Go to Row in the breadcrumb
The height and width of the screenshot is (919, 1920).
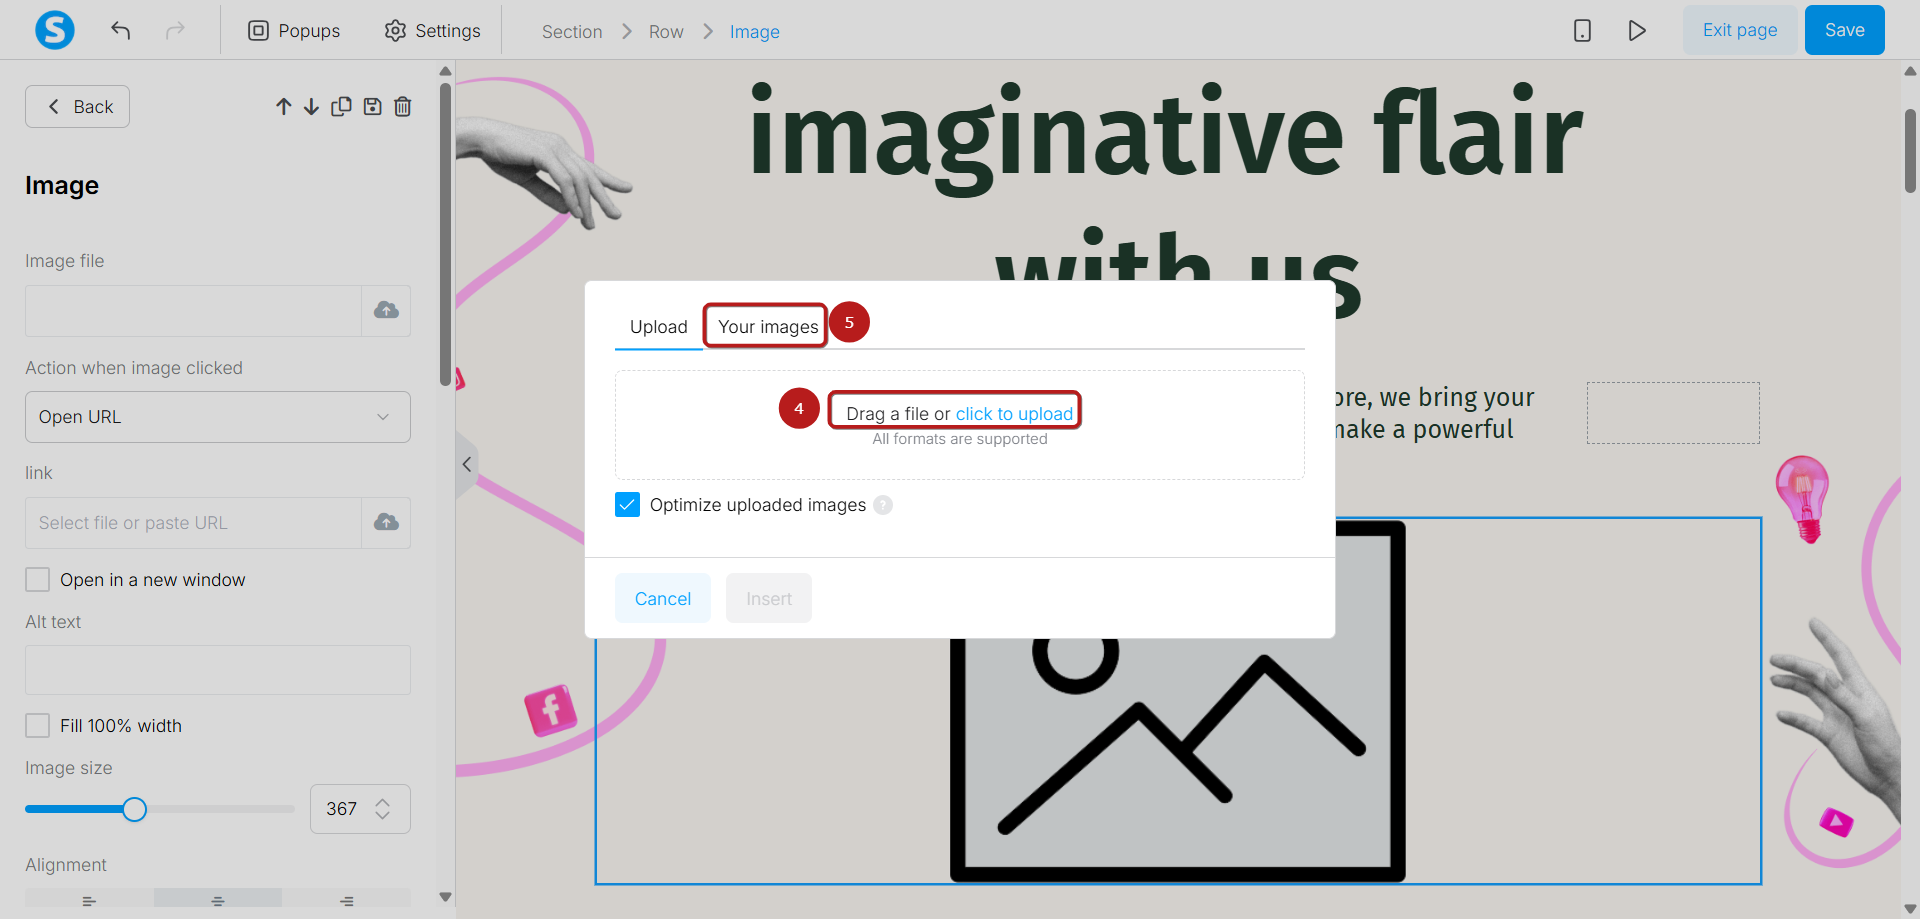666,32
